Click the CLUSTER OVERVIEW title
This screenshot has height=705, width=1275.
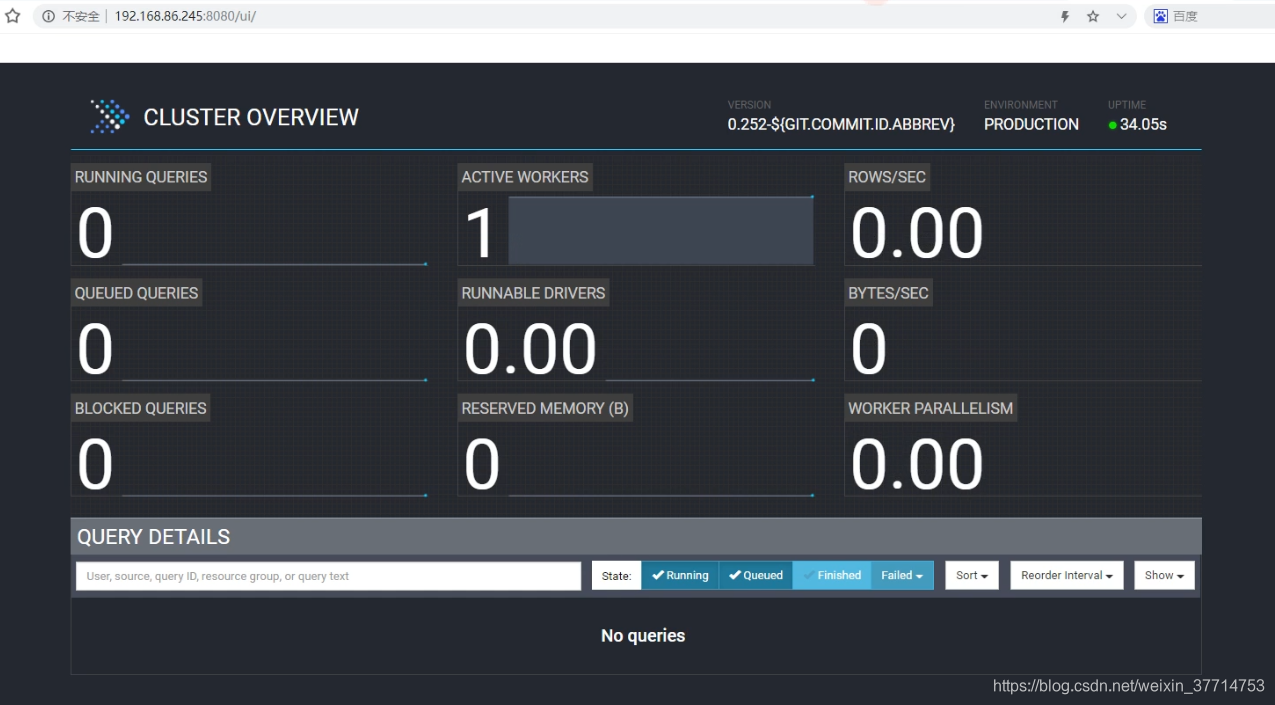point(251,117)
